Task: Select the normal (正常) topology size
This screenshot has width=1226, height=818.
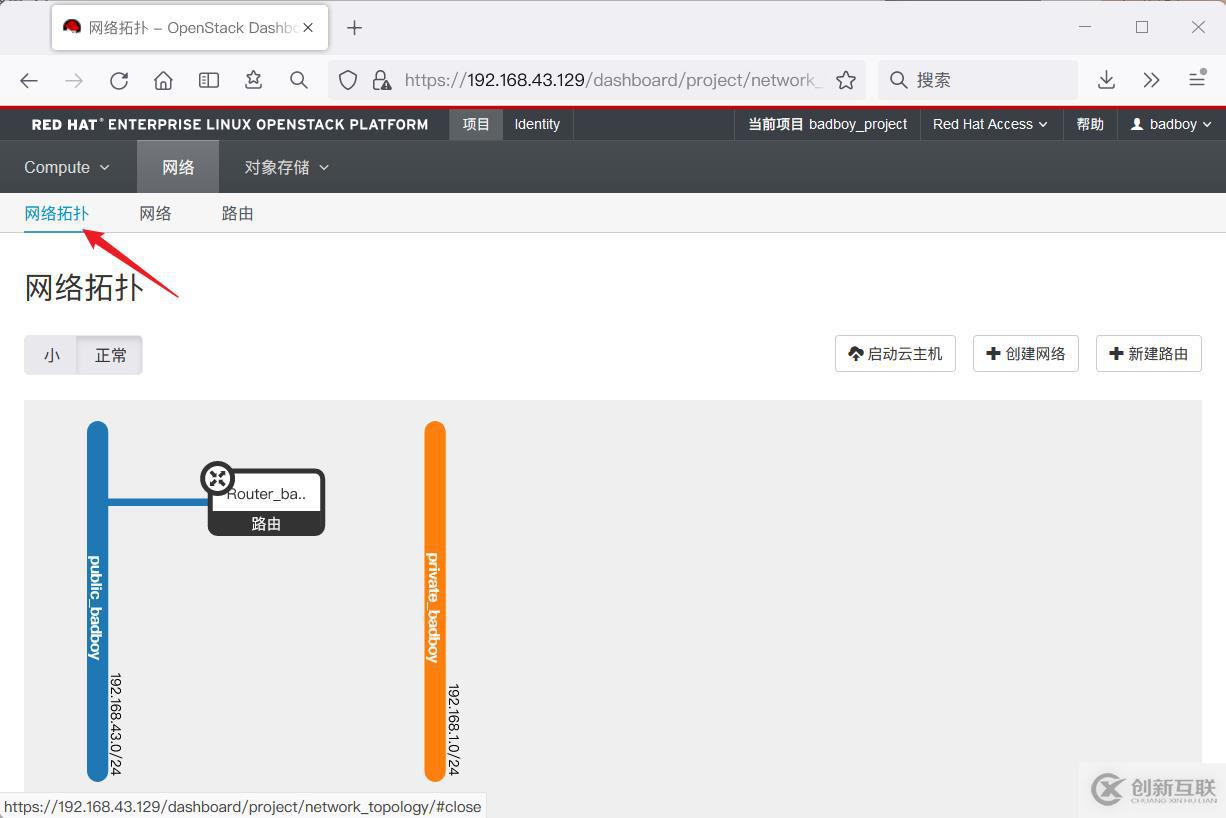Action: (110, 355)
